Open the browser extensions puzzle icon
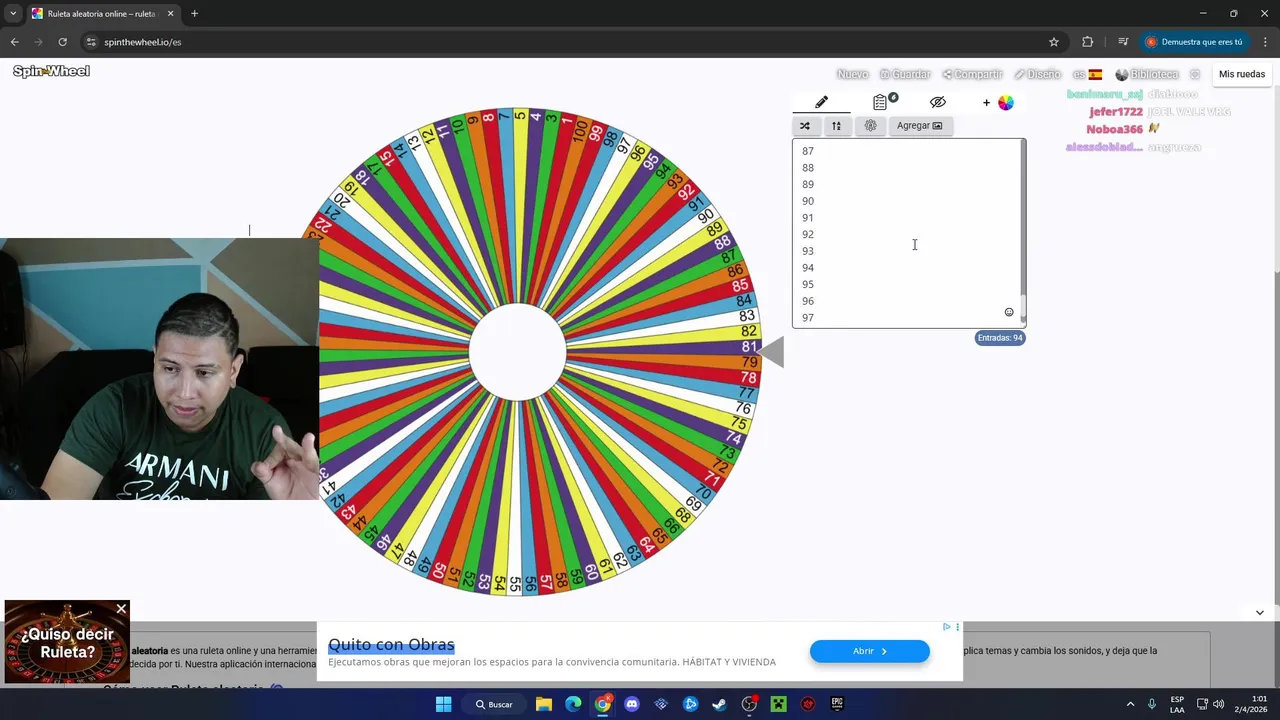 tap(1087, 42)
